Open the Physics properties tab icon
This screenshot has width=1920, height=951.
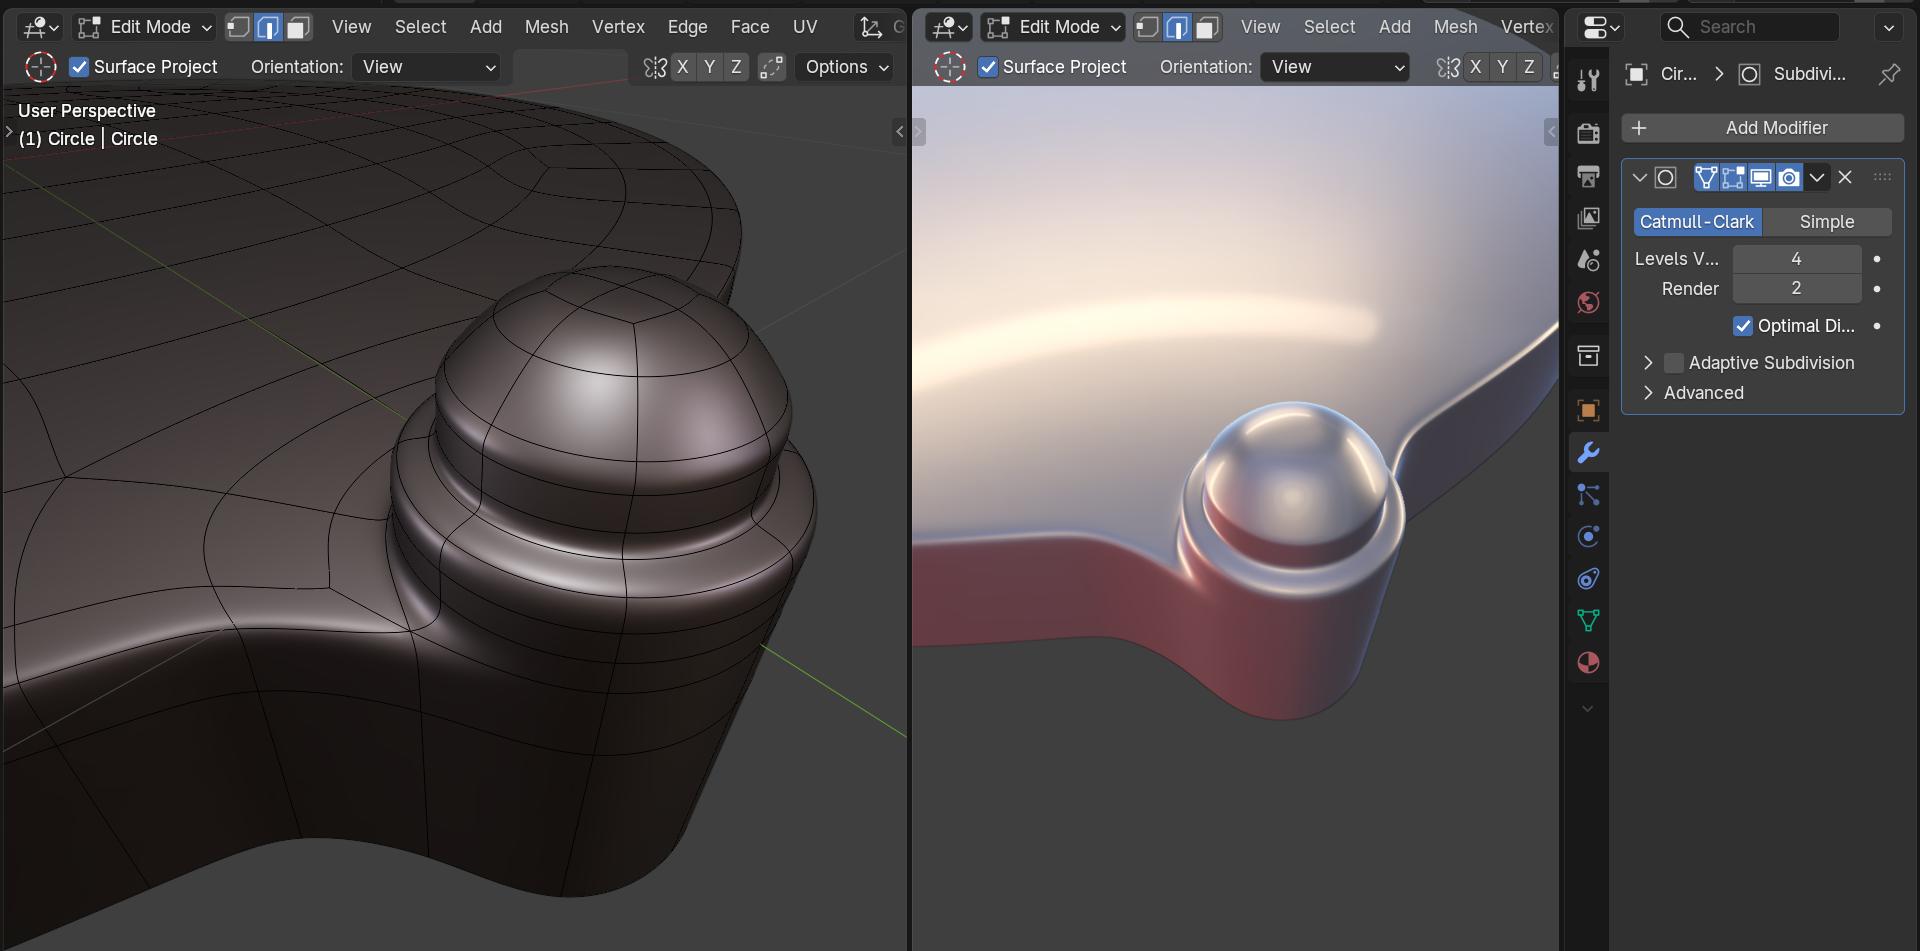(1588, 537)
